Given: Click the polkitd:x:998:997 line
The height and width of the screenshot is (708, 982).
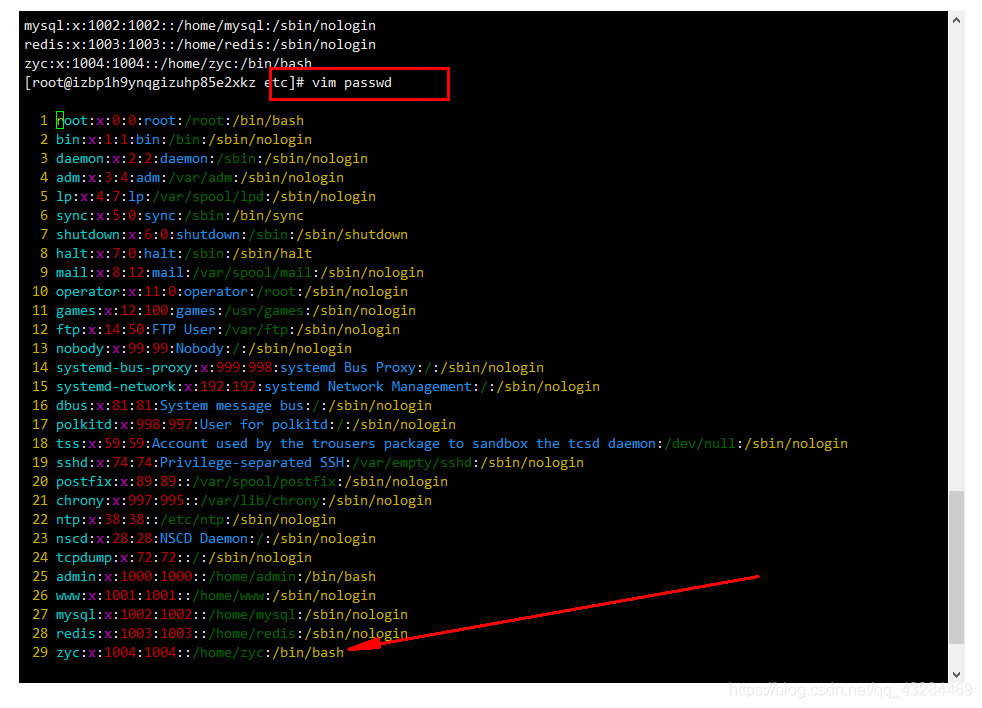Looking at the screenshot, I should (256, 425).
